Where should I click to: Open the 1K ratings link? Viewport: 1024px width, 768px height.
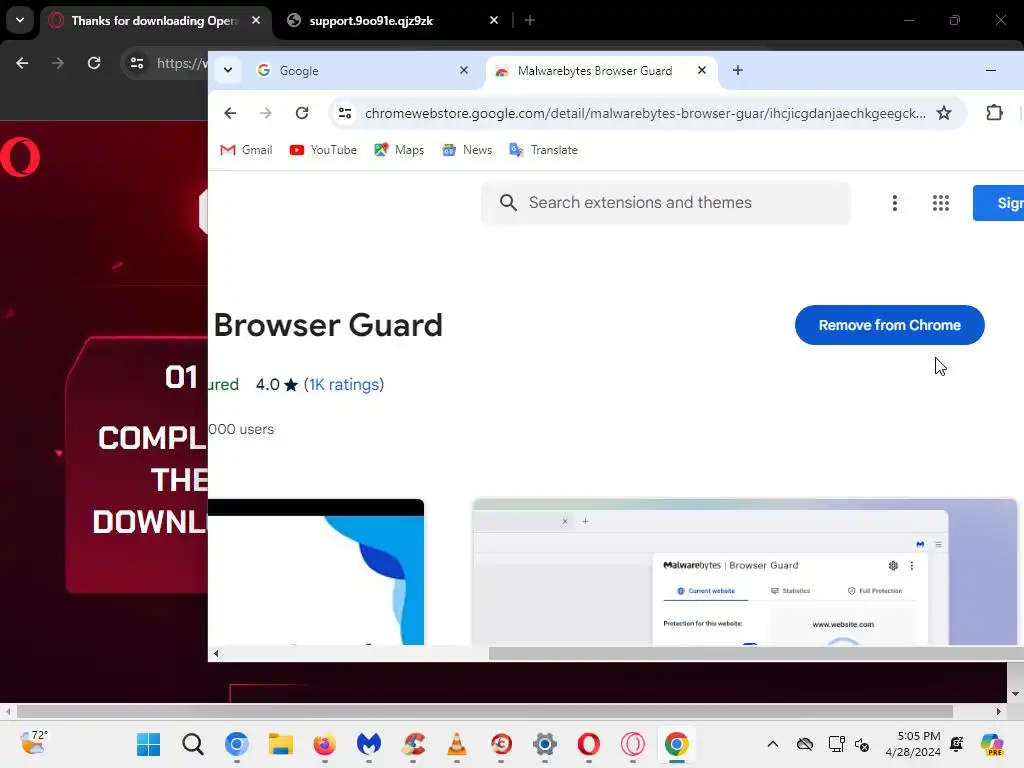point(344,384)
